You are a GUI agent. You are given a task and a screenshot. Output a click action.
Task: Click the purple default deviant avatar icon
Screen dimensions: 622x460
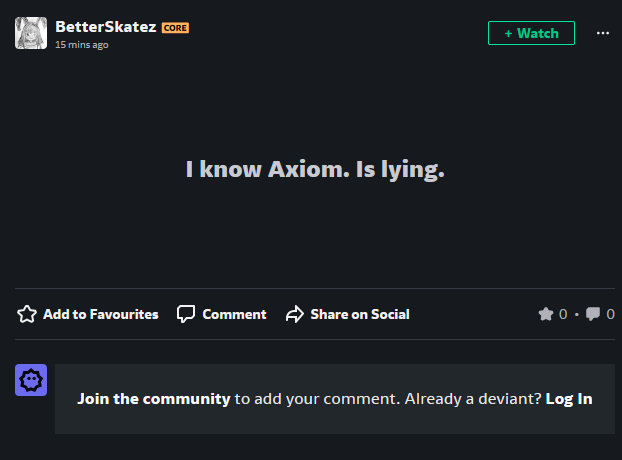pos(31,380)
